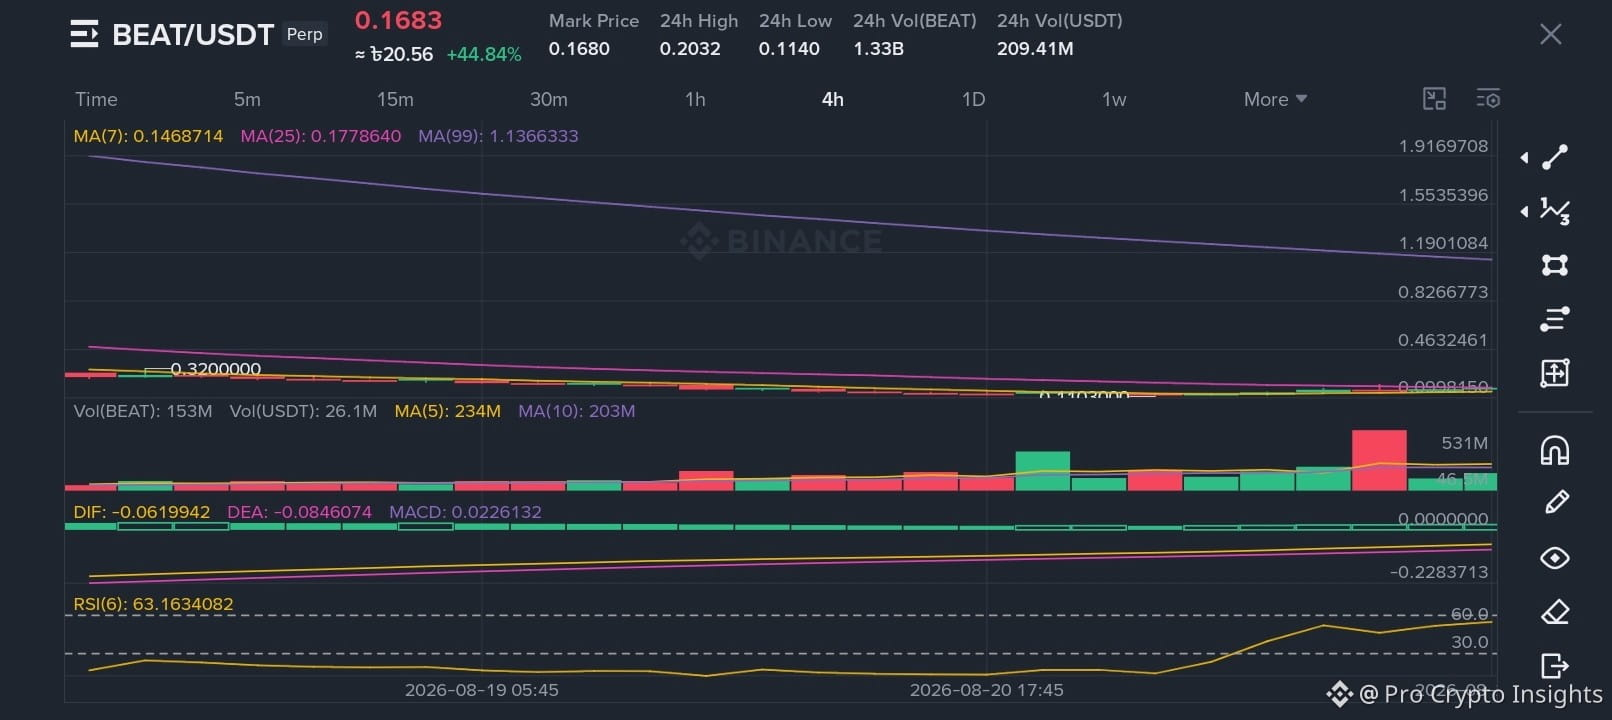The height and width of the screenshot is (720, 1612).
Task: Open chart indicator settings icon
Action: click(1488, 98)
